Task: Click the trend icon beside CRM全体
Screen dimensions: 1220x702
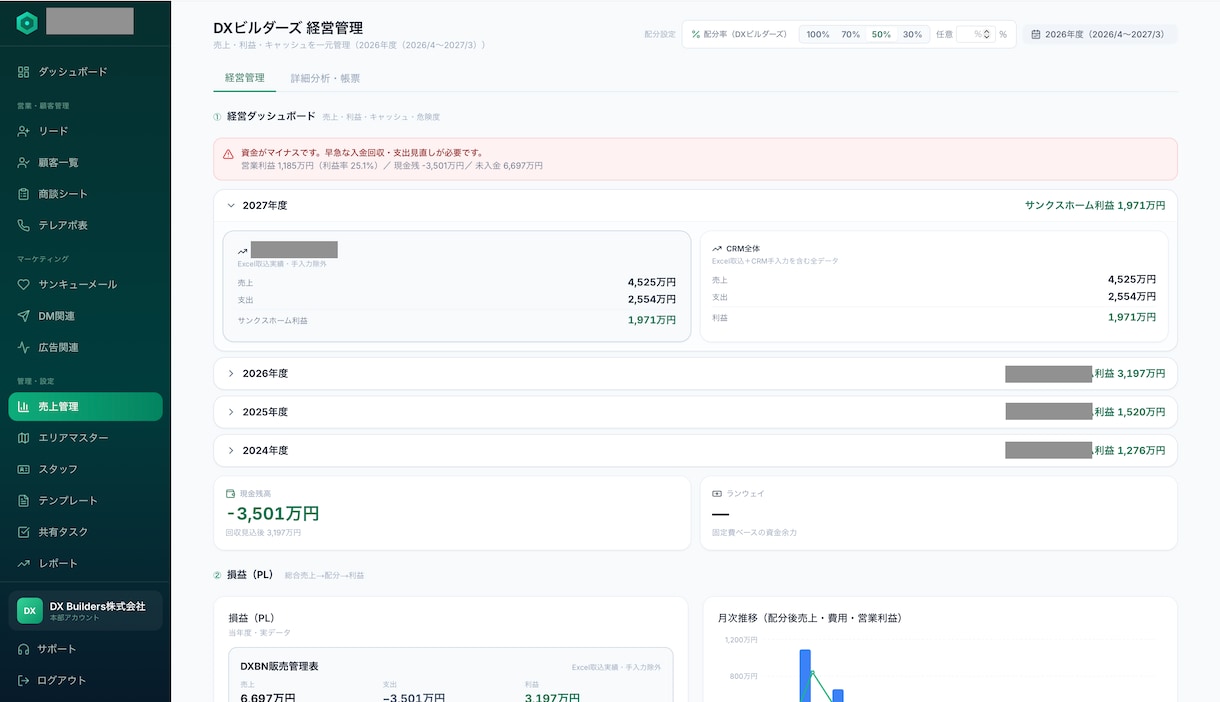Action: (717, 248)
